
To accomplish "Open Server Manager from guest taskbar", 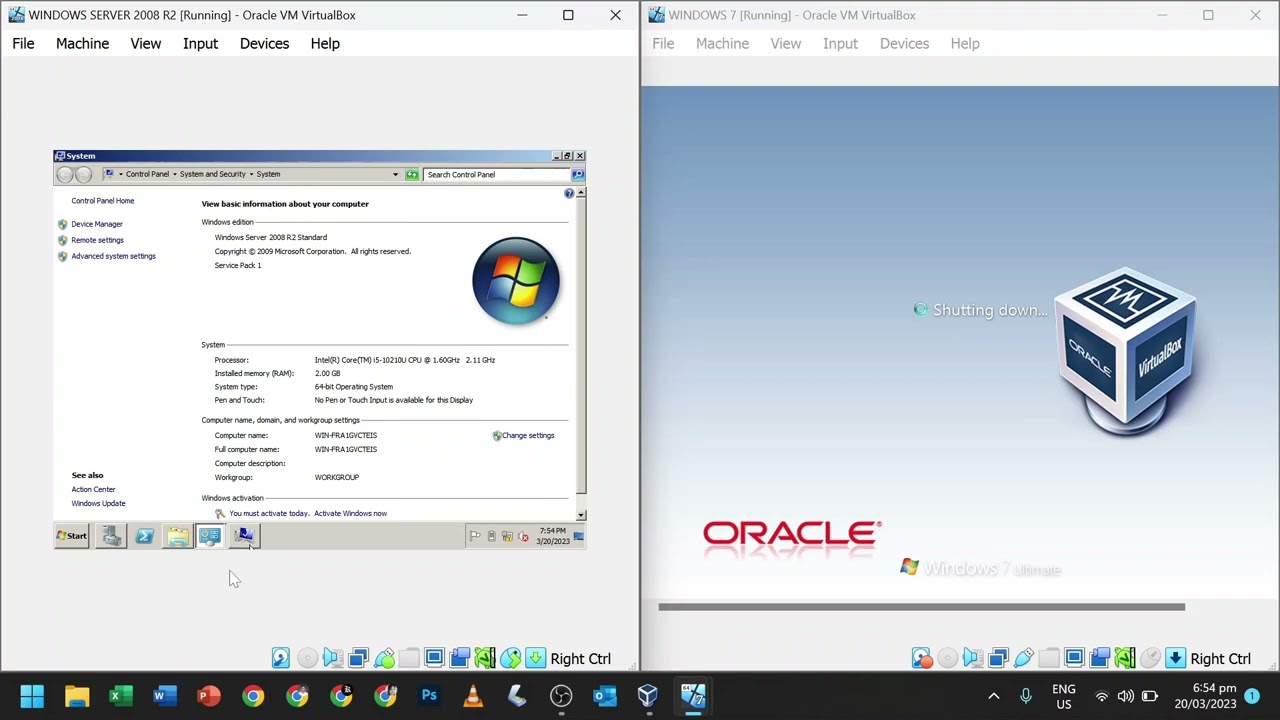I will click(x=111, y=537).
